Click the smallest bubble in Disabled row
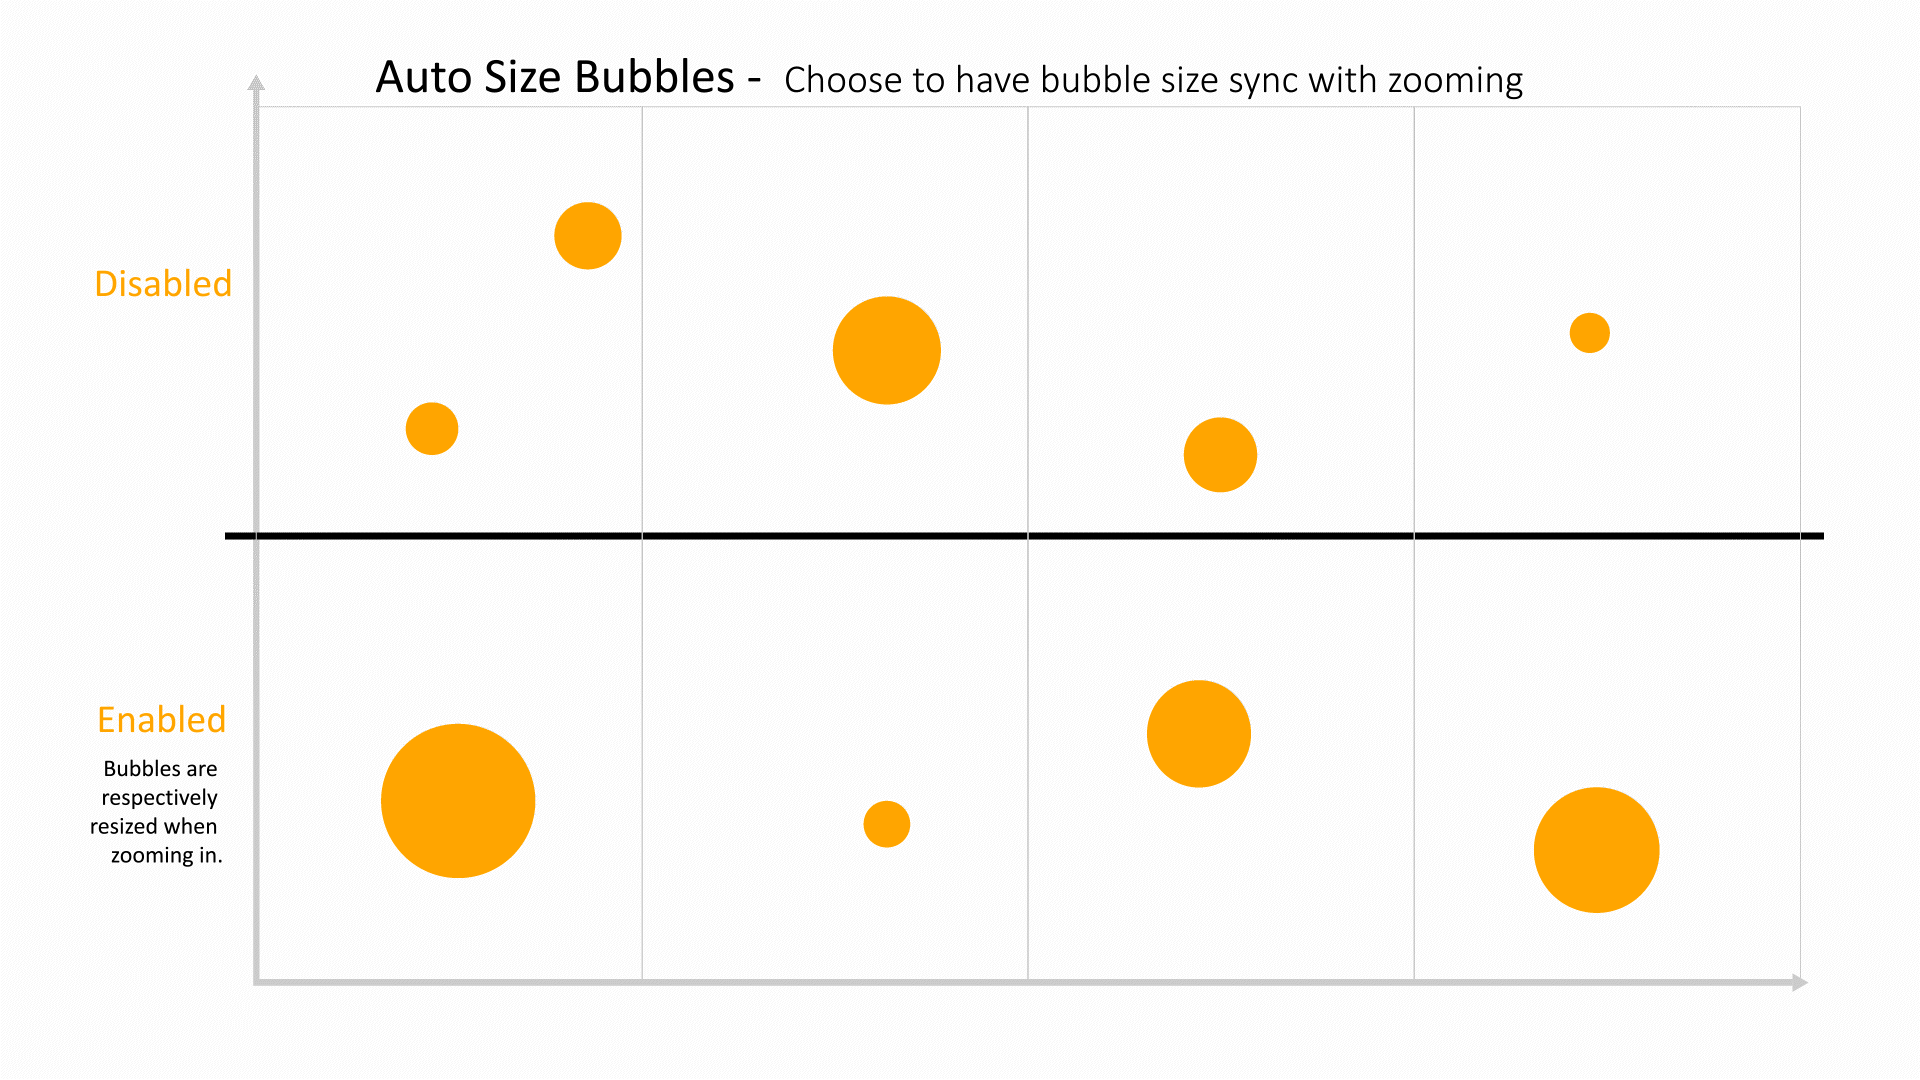The height and width of the screenshot is (1080, 1920). click(x=1589, y=333)
